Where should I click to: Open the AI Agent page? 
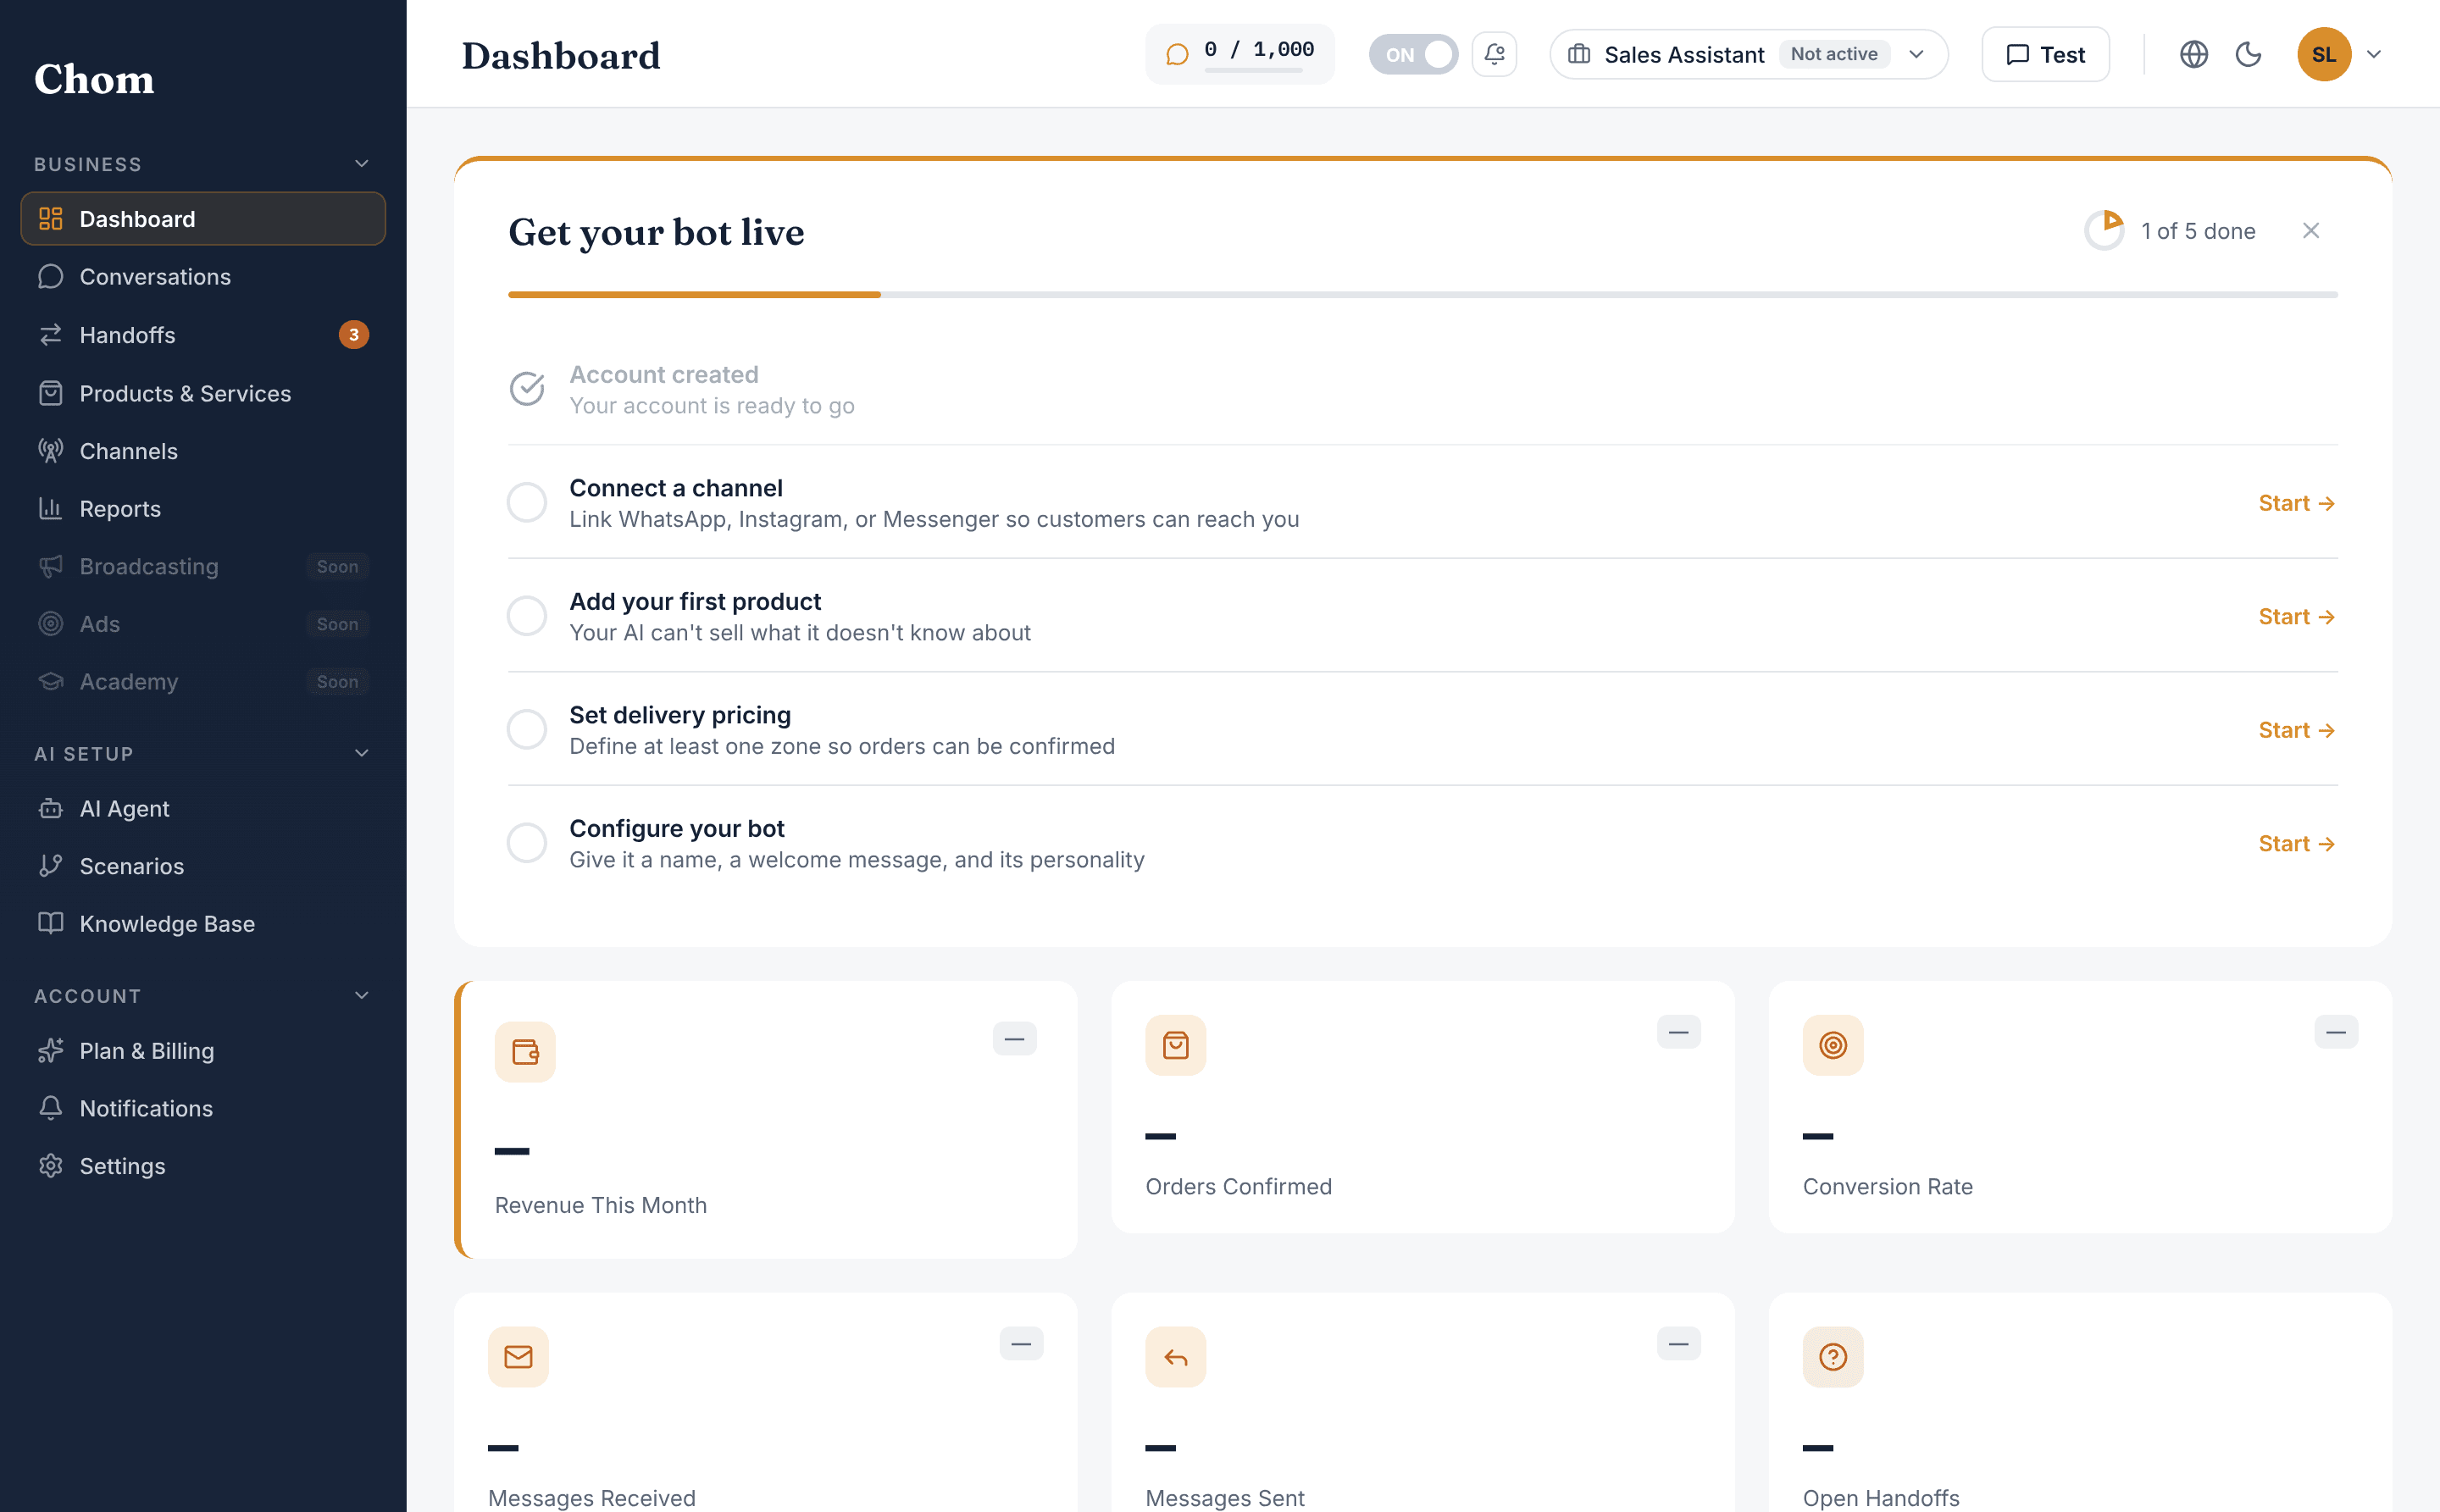(203, 808)
